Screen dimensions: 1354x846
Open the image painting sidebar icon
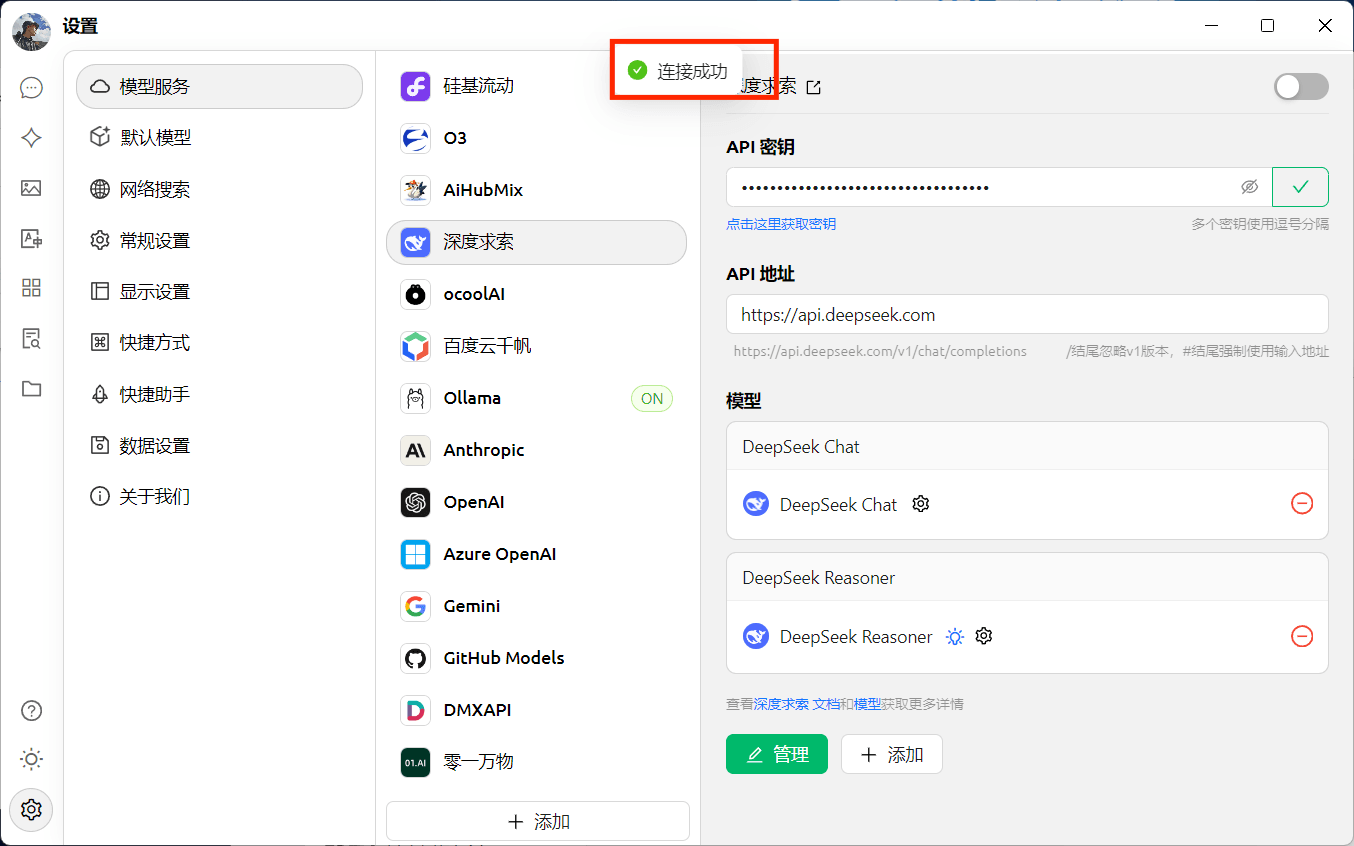coord(31,188)
